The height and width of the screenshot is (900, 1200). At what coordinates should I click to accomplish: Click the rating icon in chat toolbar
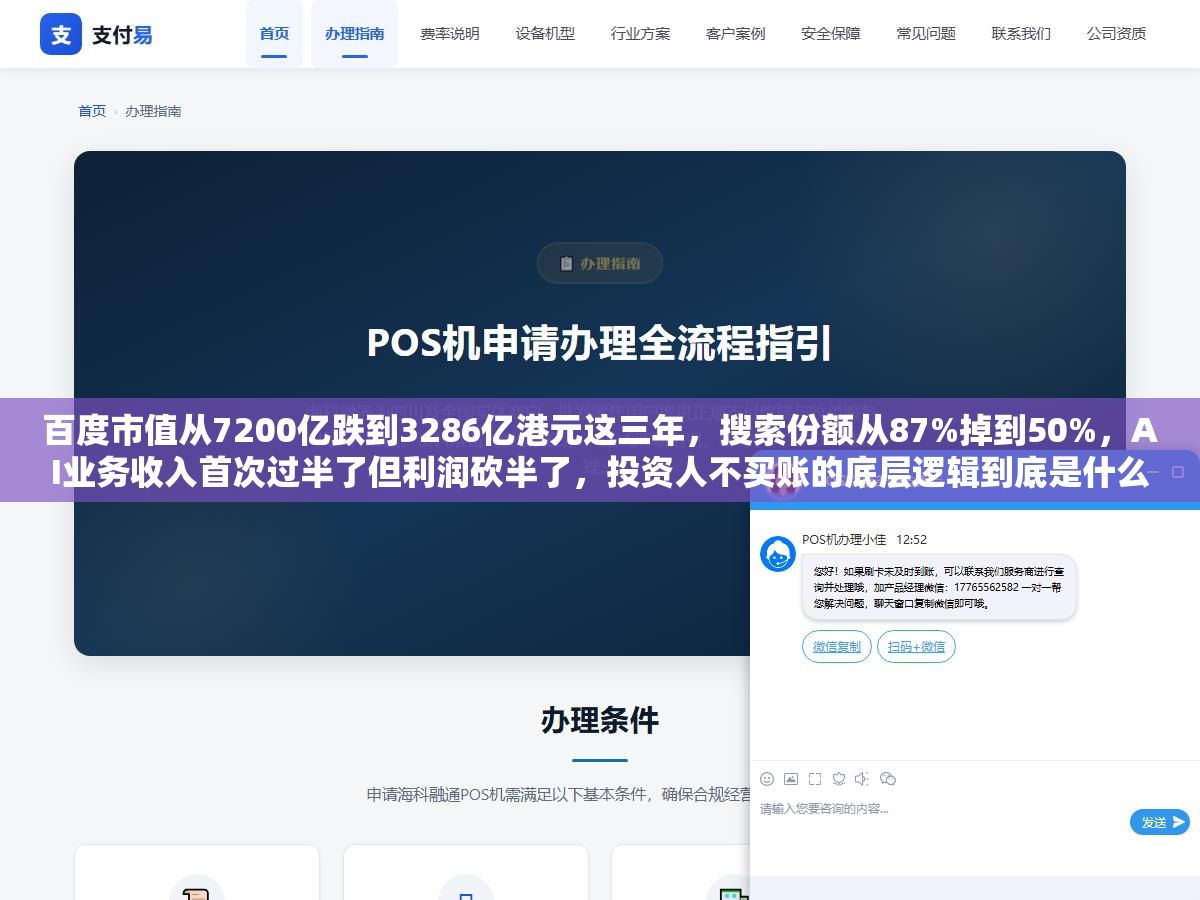[x=839, y=778]
